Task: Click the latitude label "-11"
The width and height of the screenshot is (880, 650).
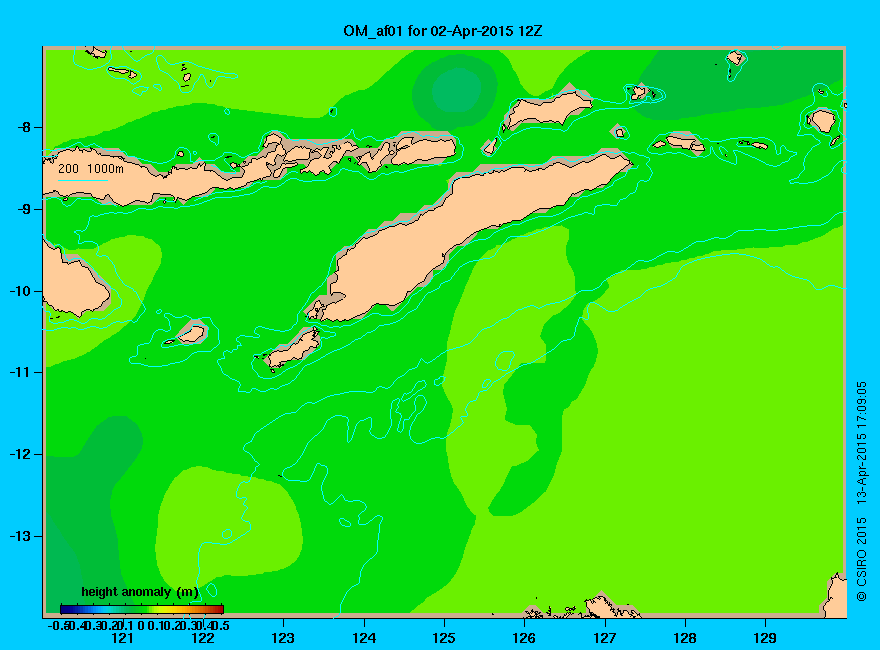Action: coord(20,372)
